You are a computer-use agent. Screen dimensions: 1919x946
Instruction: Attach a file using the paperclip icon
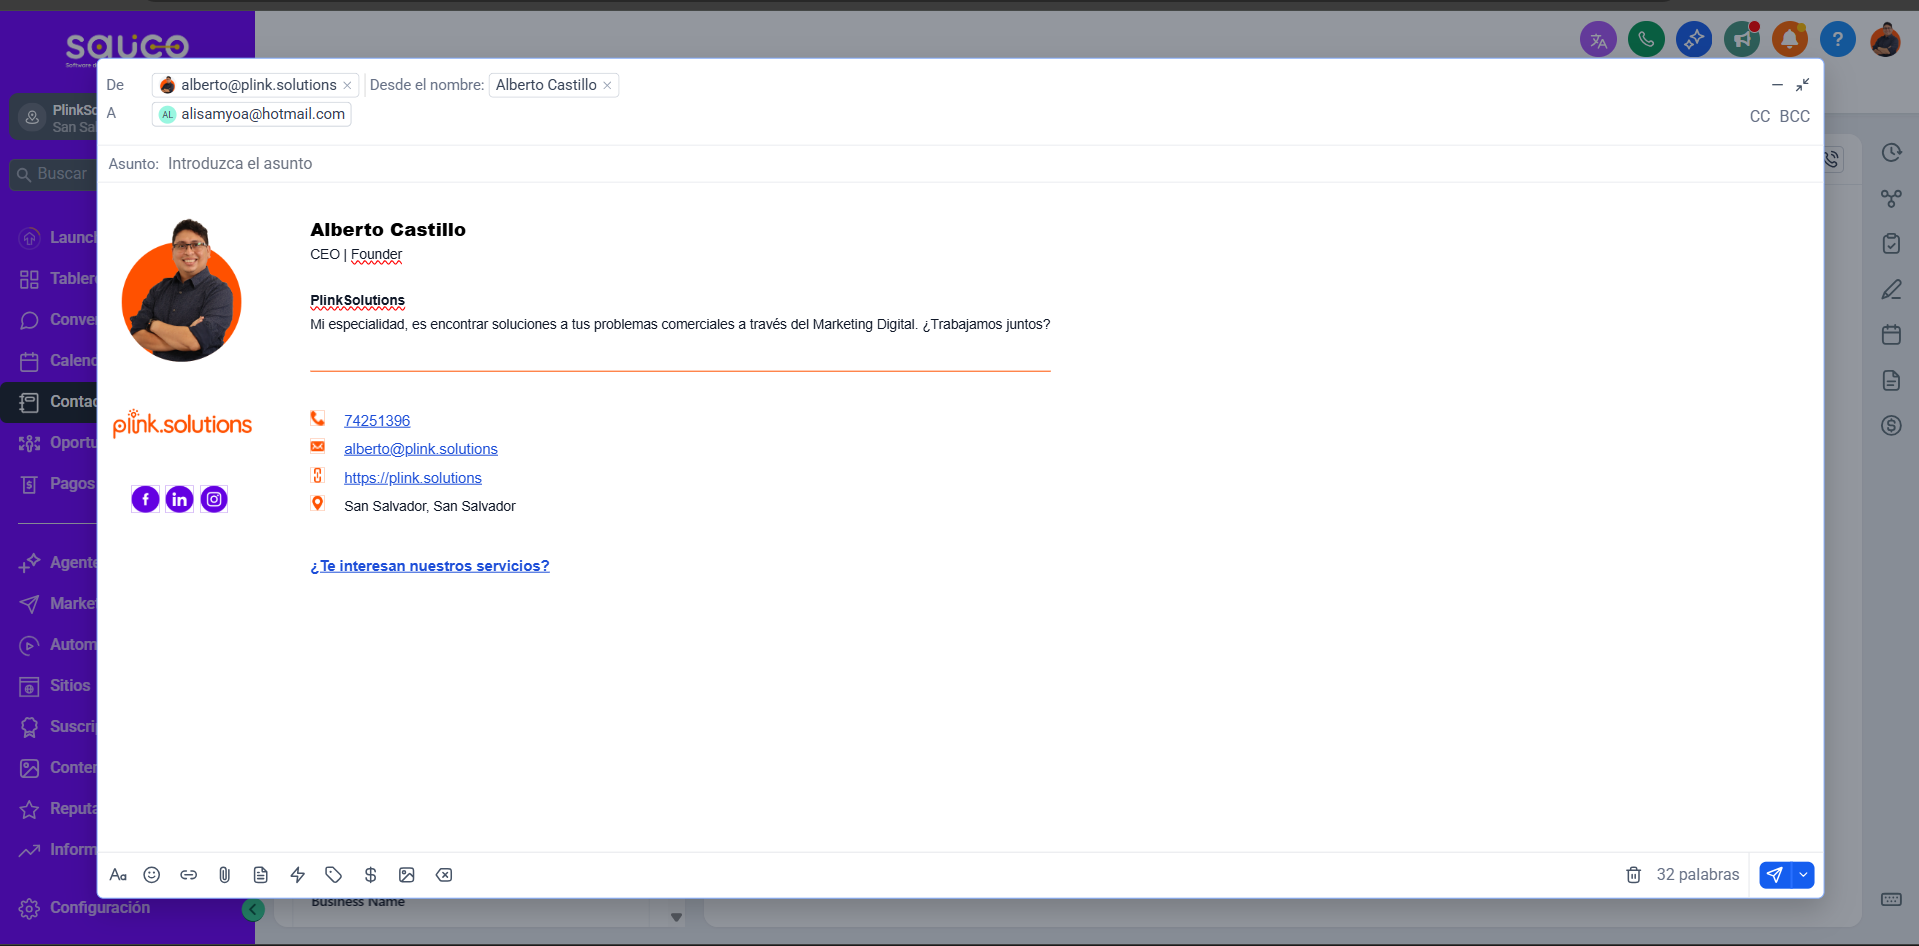pyautogui.click(x=224, y=875)
